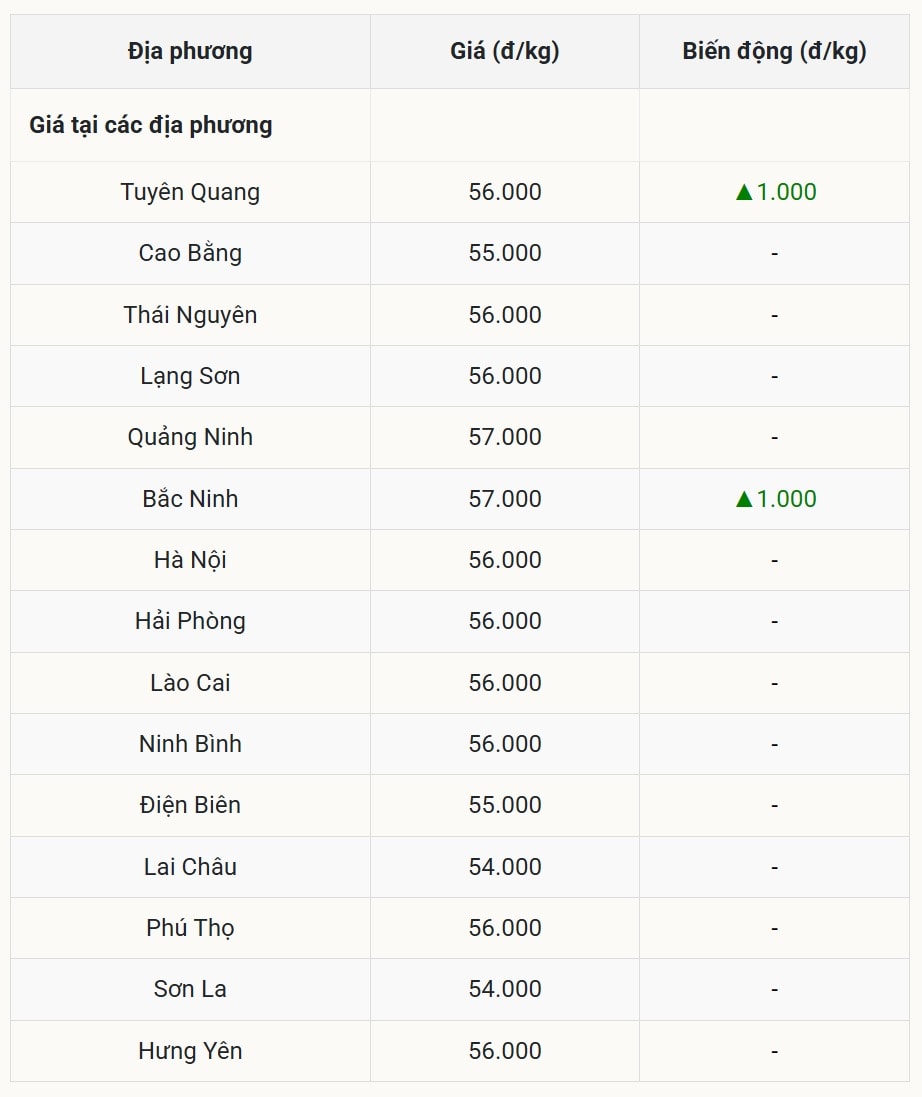Select the Thái Nguyên cell
Image resolution: width=922 pixels, height=1097 pixels.
(190, 315)
